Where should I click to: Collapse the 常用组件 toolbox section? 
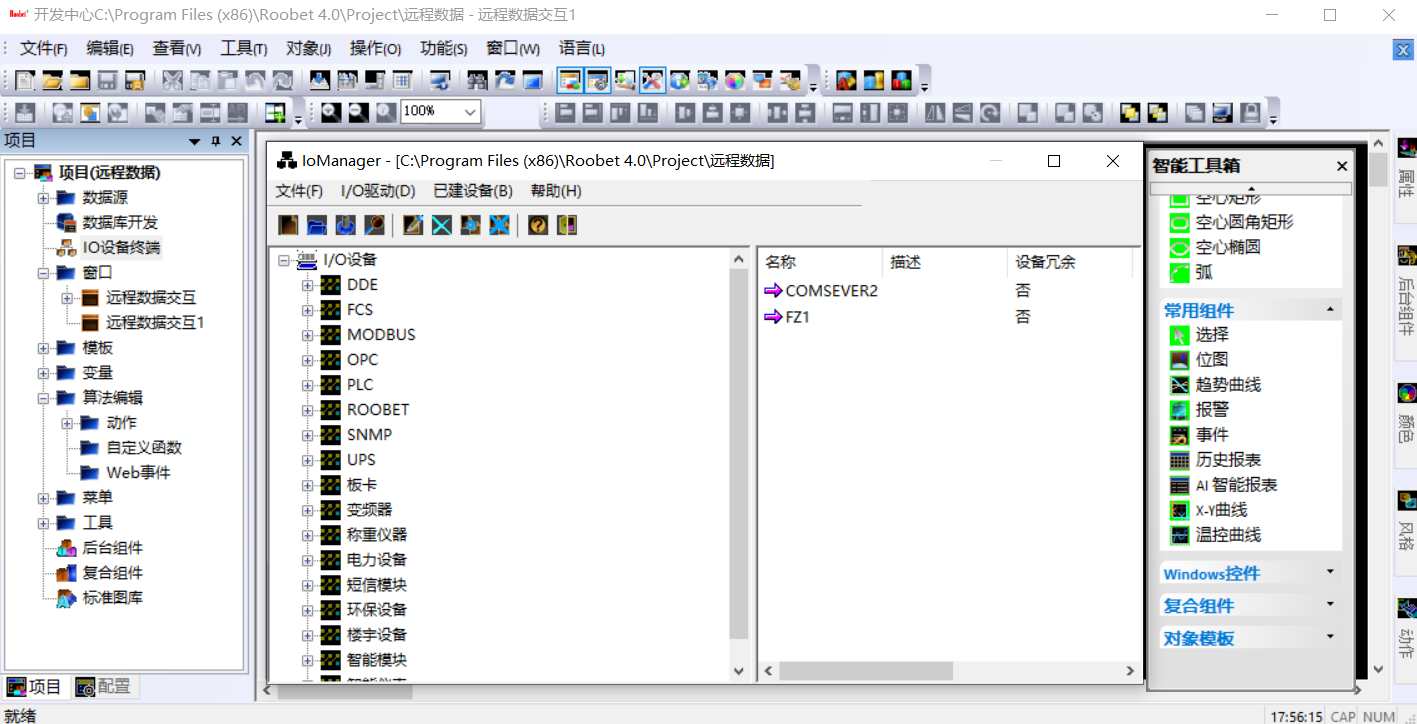(1330, 310)
